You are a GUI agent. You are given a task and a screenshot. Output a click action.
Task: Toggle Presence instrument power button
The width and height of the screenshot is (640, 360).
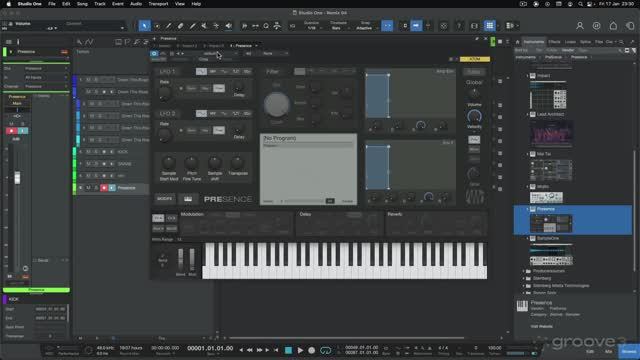point(154,53)
